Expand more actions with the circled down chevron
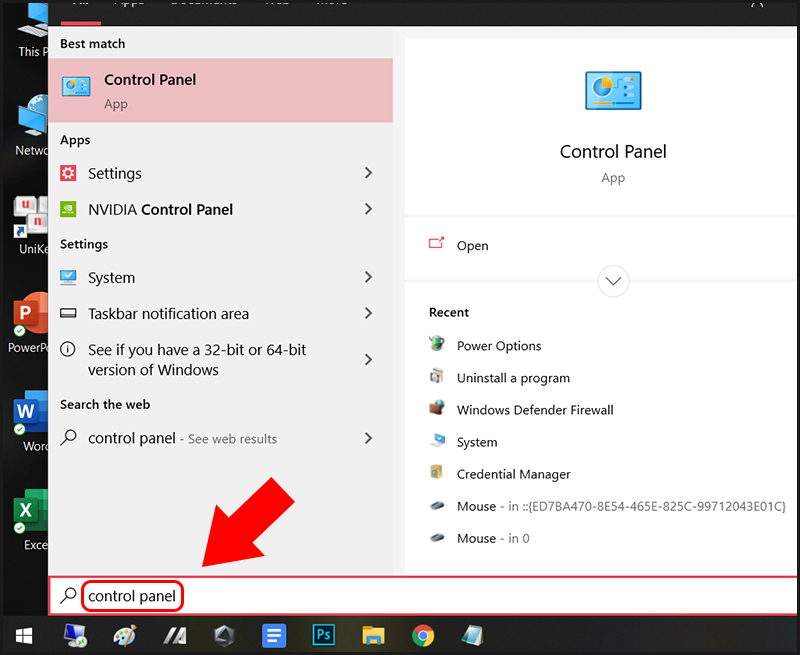 [613, 281]
